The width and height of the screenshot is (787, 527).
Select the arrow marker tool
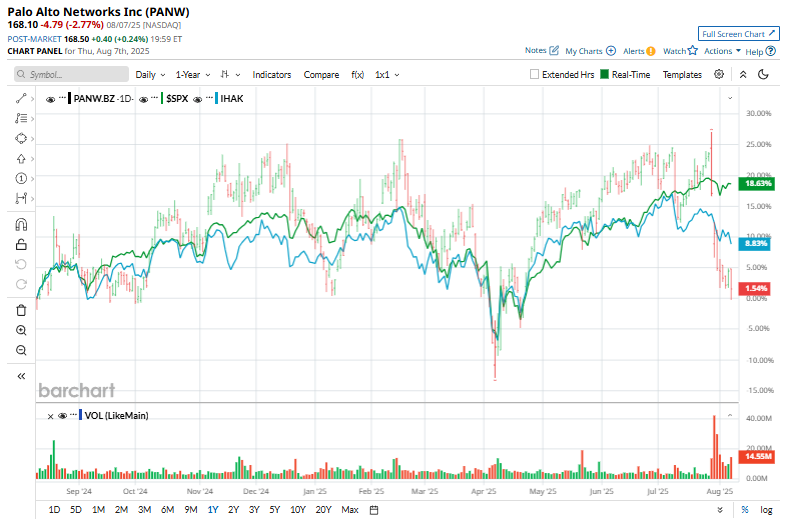(21, 159)
